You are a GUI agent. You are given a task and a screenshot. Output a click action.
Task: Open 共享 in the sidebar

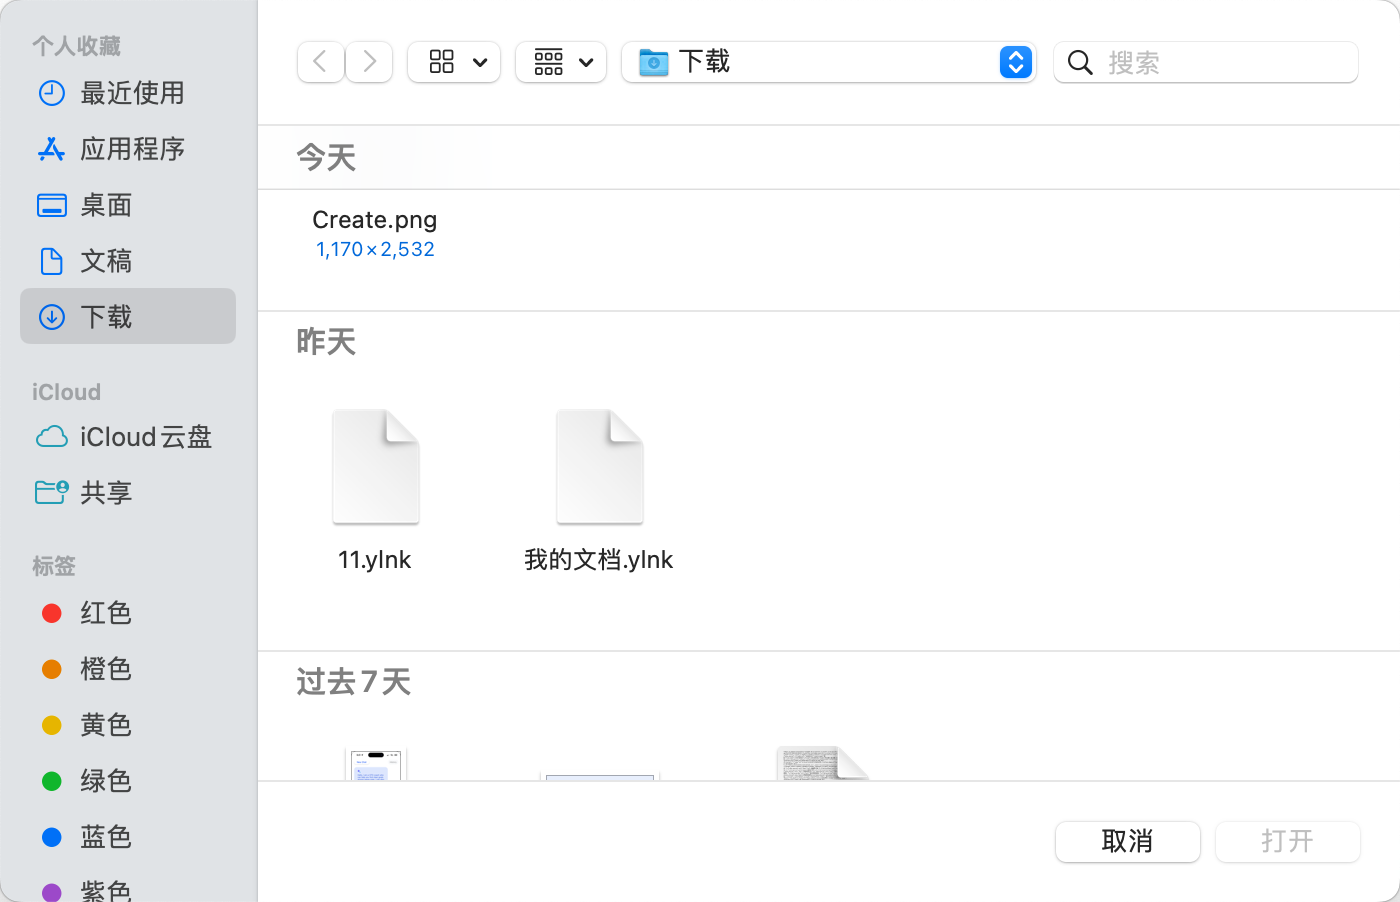(128, 493)
